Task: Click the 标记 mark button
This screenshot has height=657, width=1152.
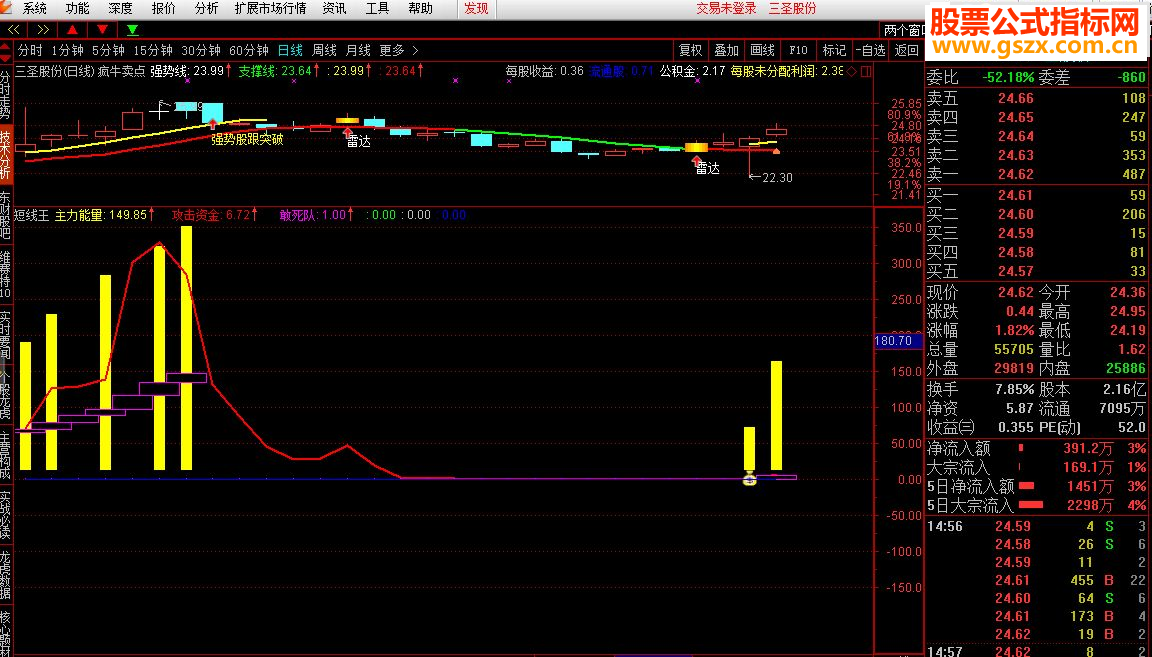Action: point(834,51)
